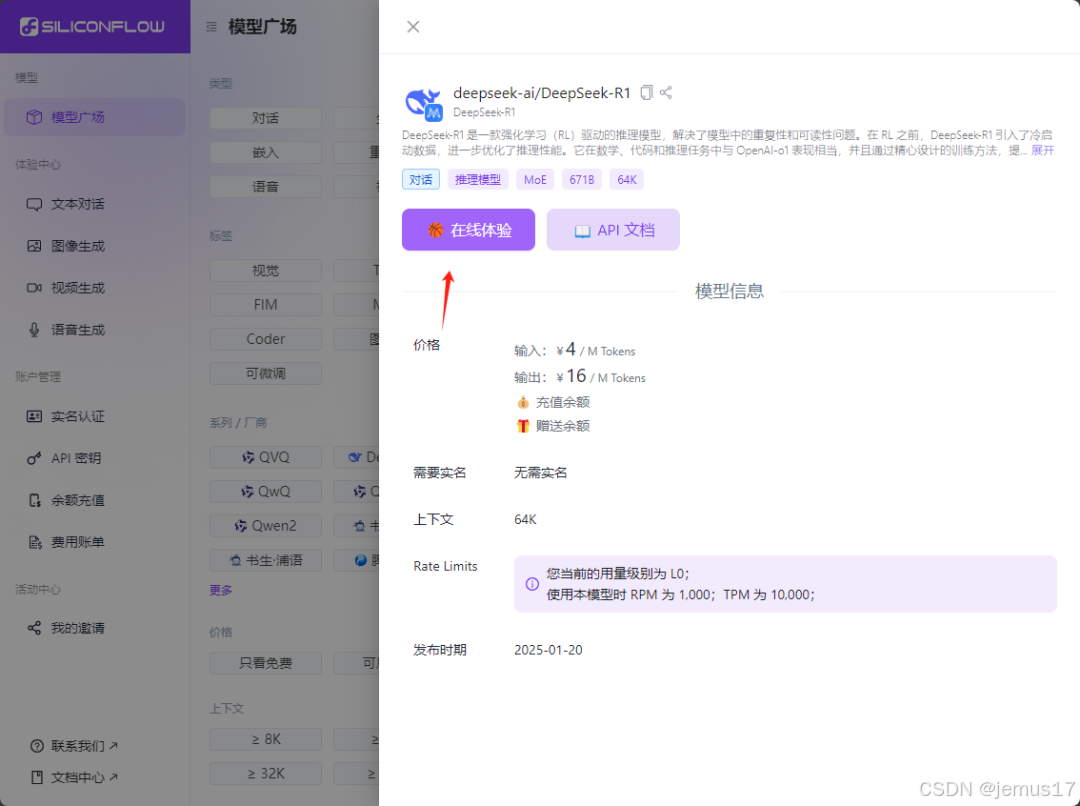Viewport: 1080px width, 806px height.
Task: Filter models by Qwen2 series
Action: point(265,526)
